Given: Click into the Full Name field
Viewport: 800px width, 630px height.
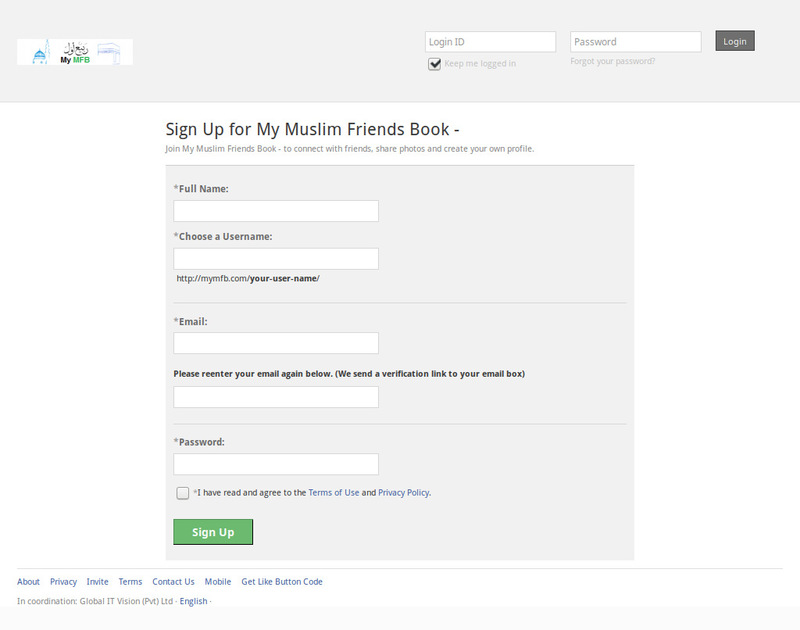Looking at the screenshot, I should click(x=276, y=211).
